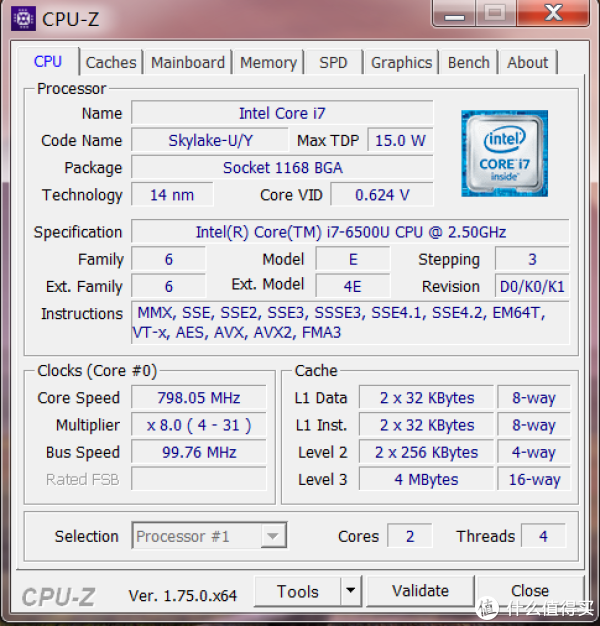Close the CPU-Z window with X
600x626 pixels.
(x=553, y=13)
